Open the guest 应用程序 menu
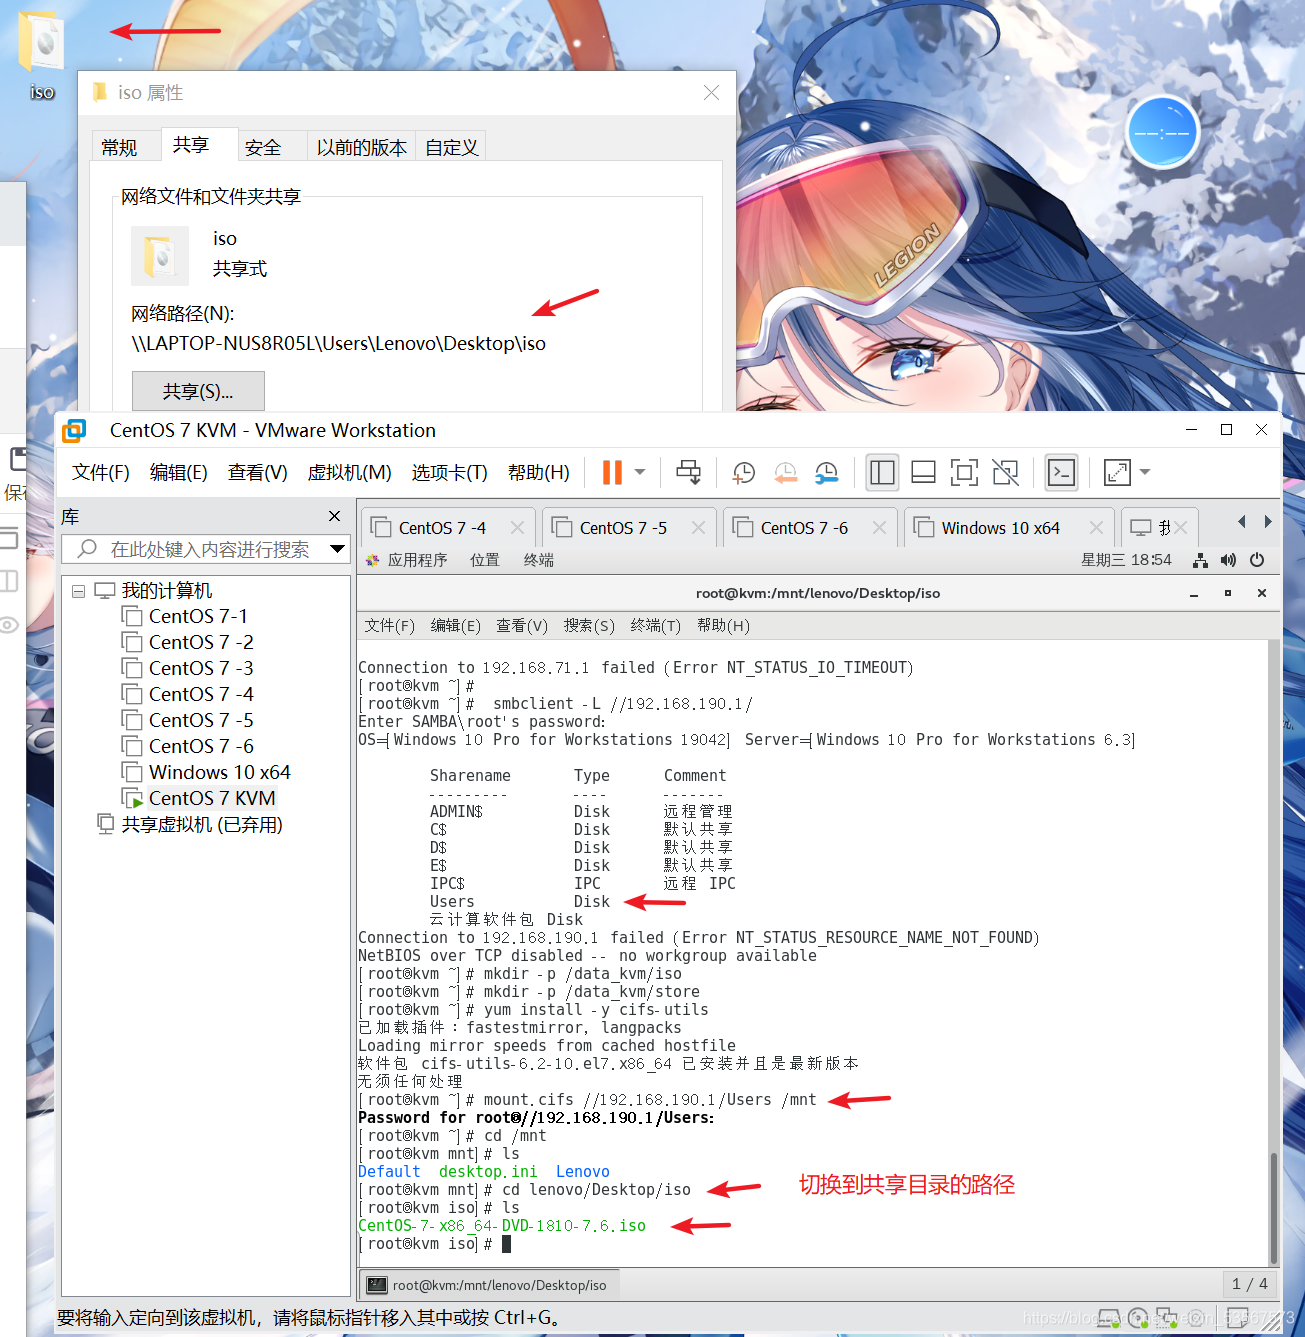Screen dimensions: 1305x1337 point(407,560)
